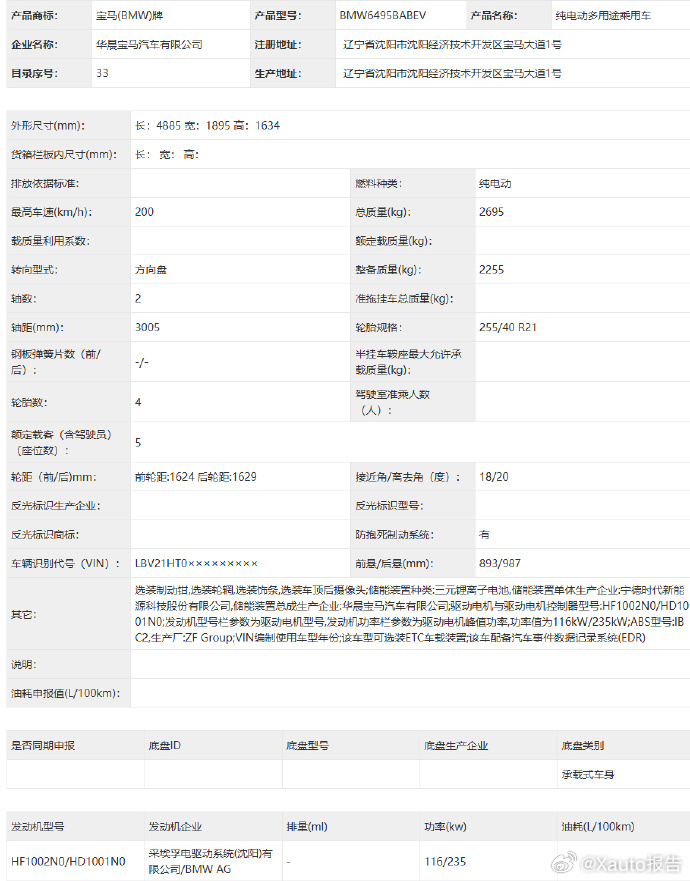Viewport: 690px width, 881px height.
Task: Click the 轴距(mm) label
Action: (x=37, y=327)
